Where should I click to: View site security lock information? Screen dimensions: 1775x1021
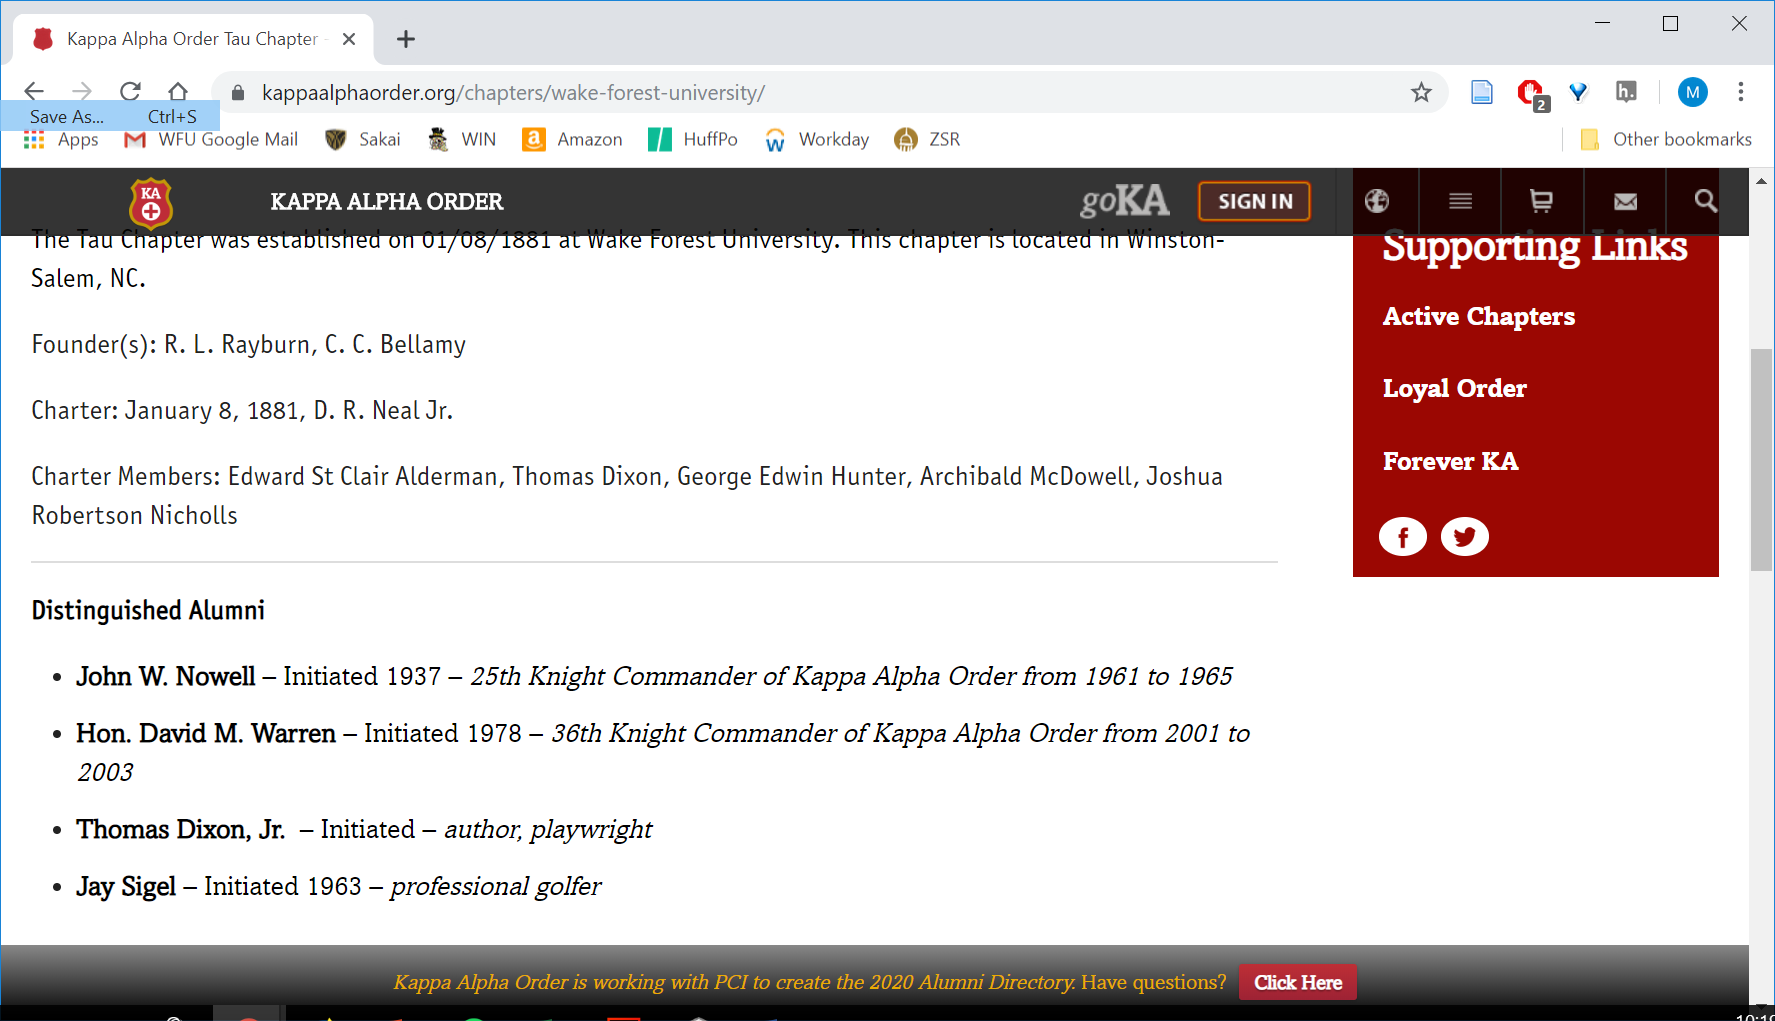click(238, 93)
